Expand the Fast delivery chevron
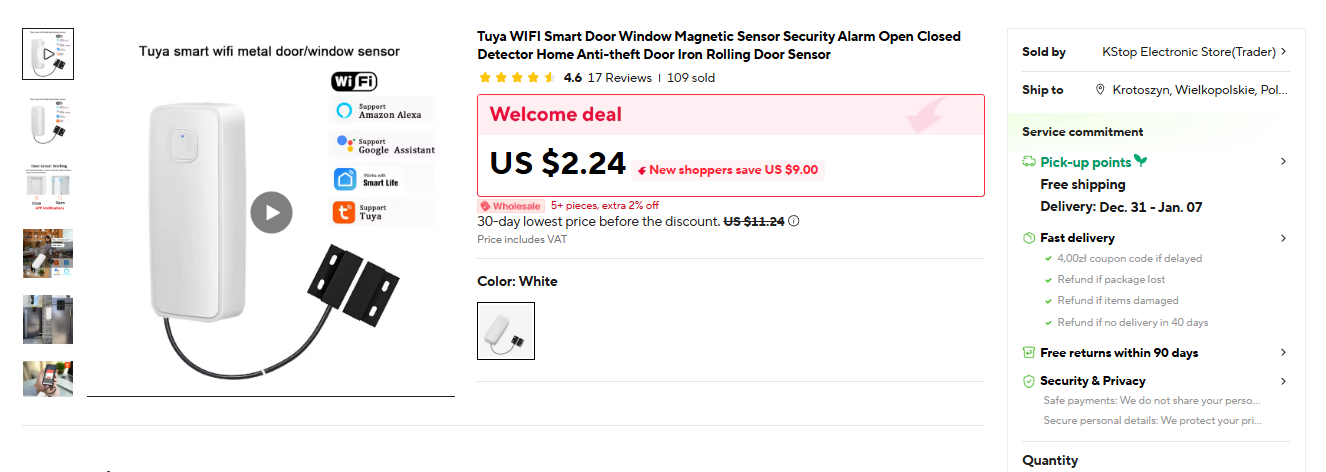The width and height of the screenshot is (1326, 472). pyautogui.click(x=1283, y=238)
